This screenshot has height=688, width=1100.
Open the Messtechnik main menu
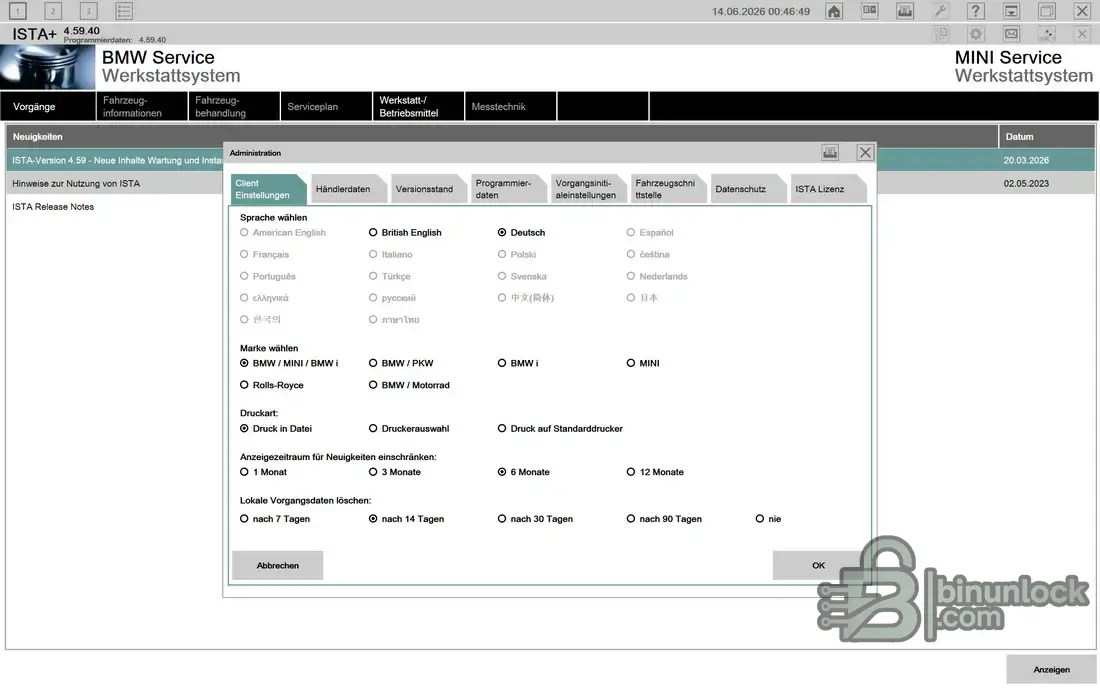(x=510, y=107)
